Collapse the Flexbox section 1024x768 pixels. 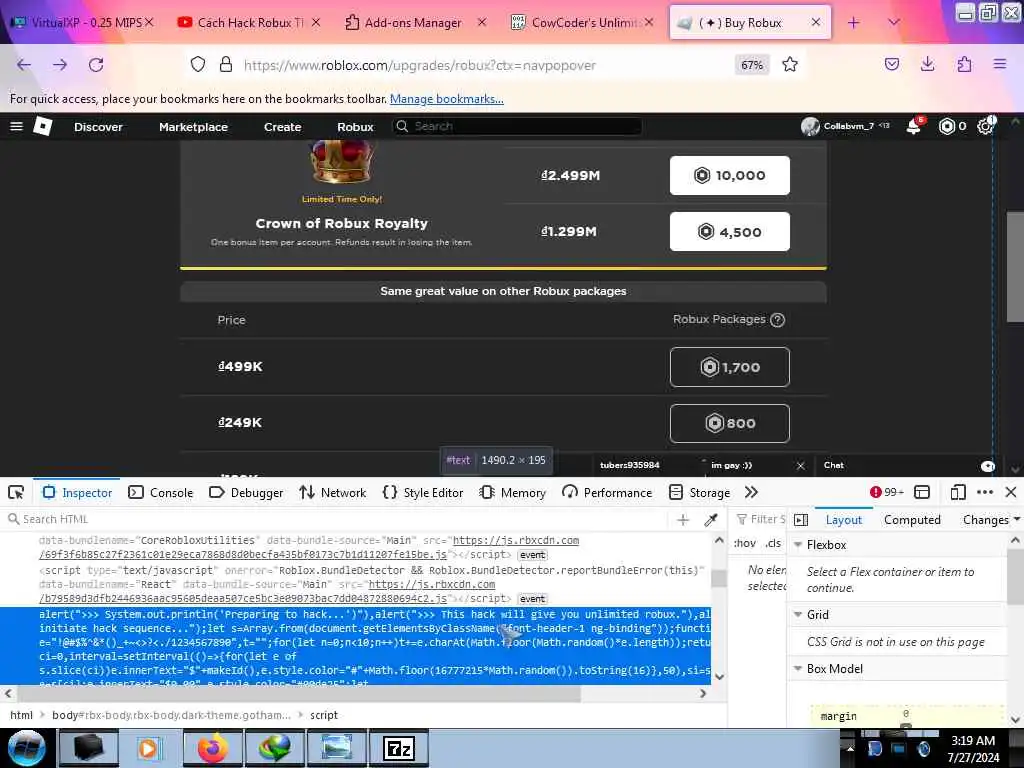coord(797,544)
